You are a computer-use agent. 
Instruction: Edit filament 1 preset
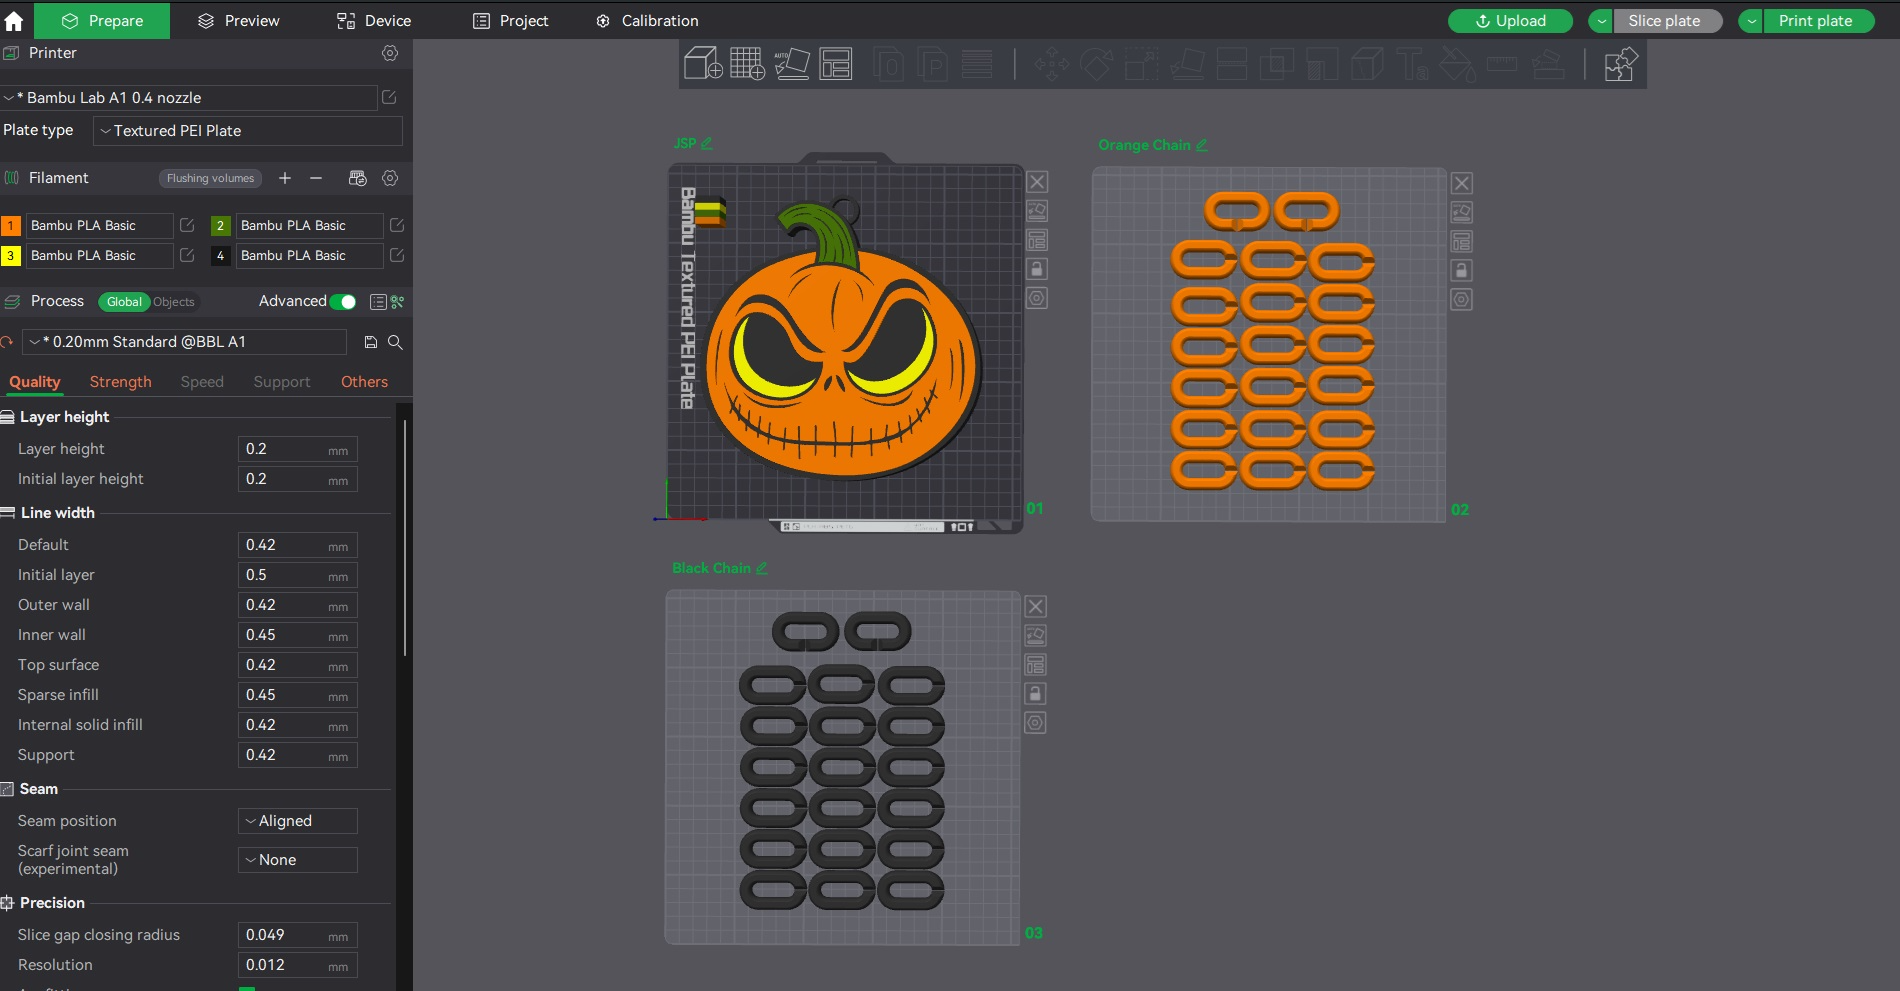pyautogui.click(x=187, y=226)
